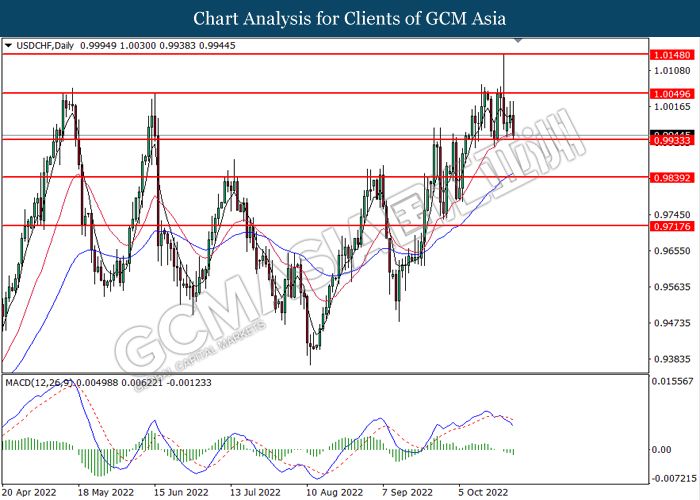Select the 0.97176 red price label
700x500 pixels.
point(672,226)
